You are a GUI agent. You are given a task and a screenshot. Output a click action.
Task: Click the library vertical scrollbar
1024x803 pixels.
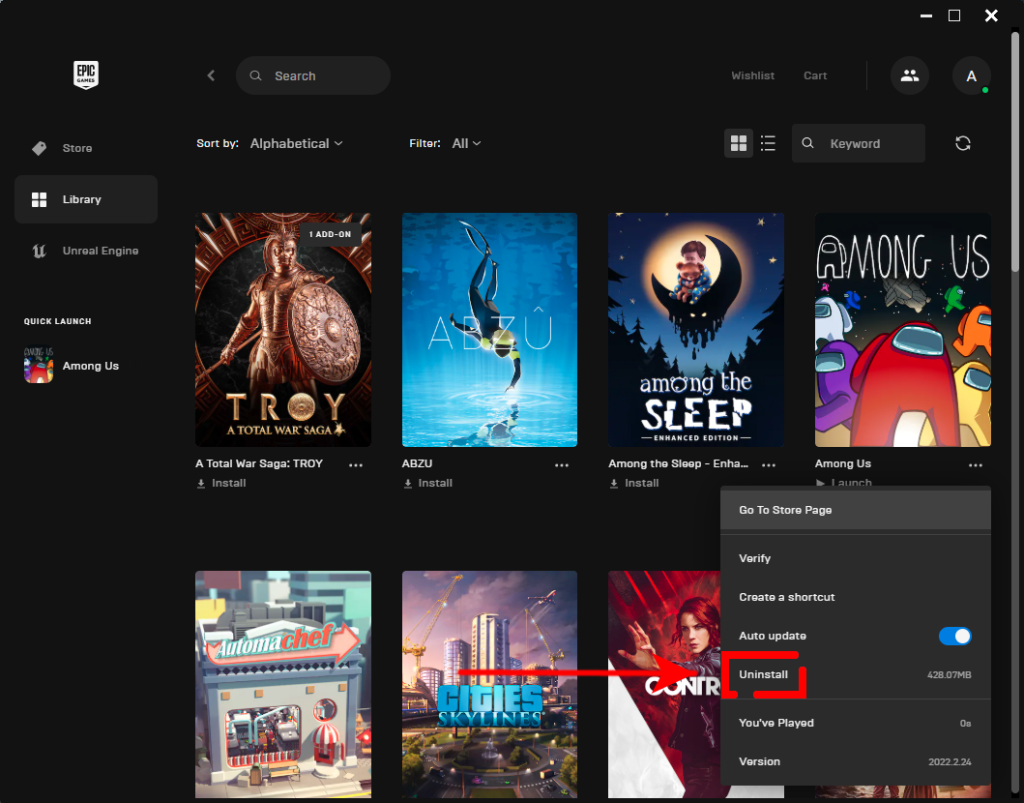(1015, 151)
